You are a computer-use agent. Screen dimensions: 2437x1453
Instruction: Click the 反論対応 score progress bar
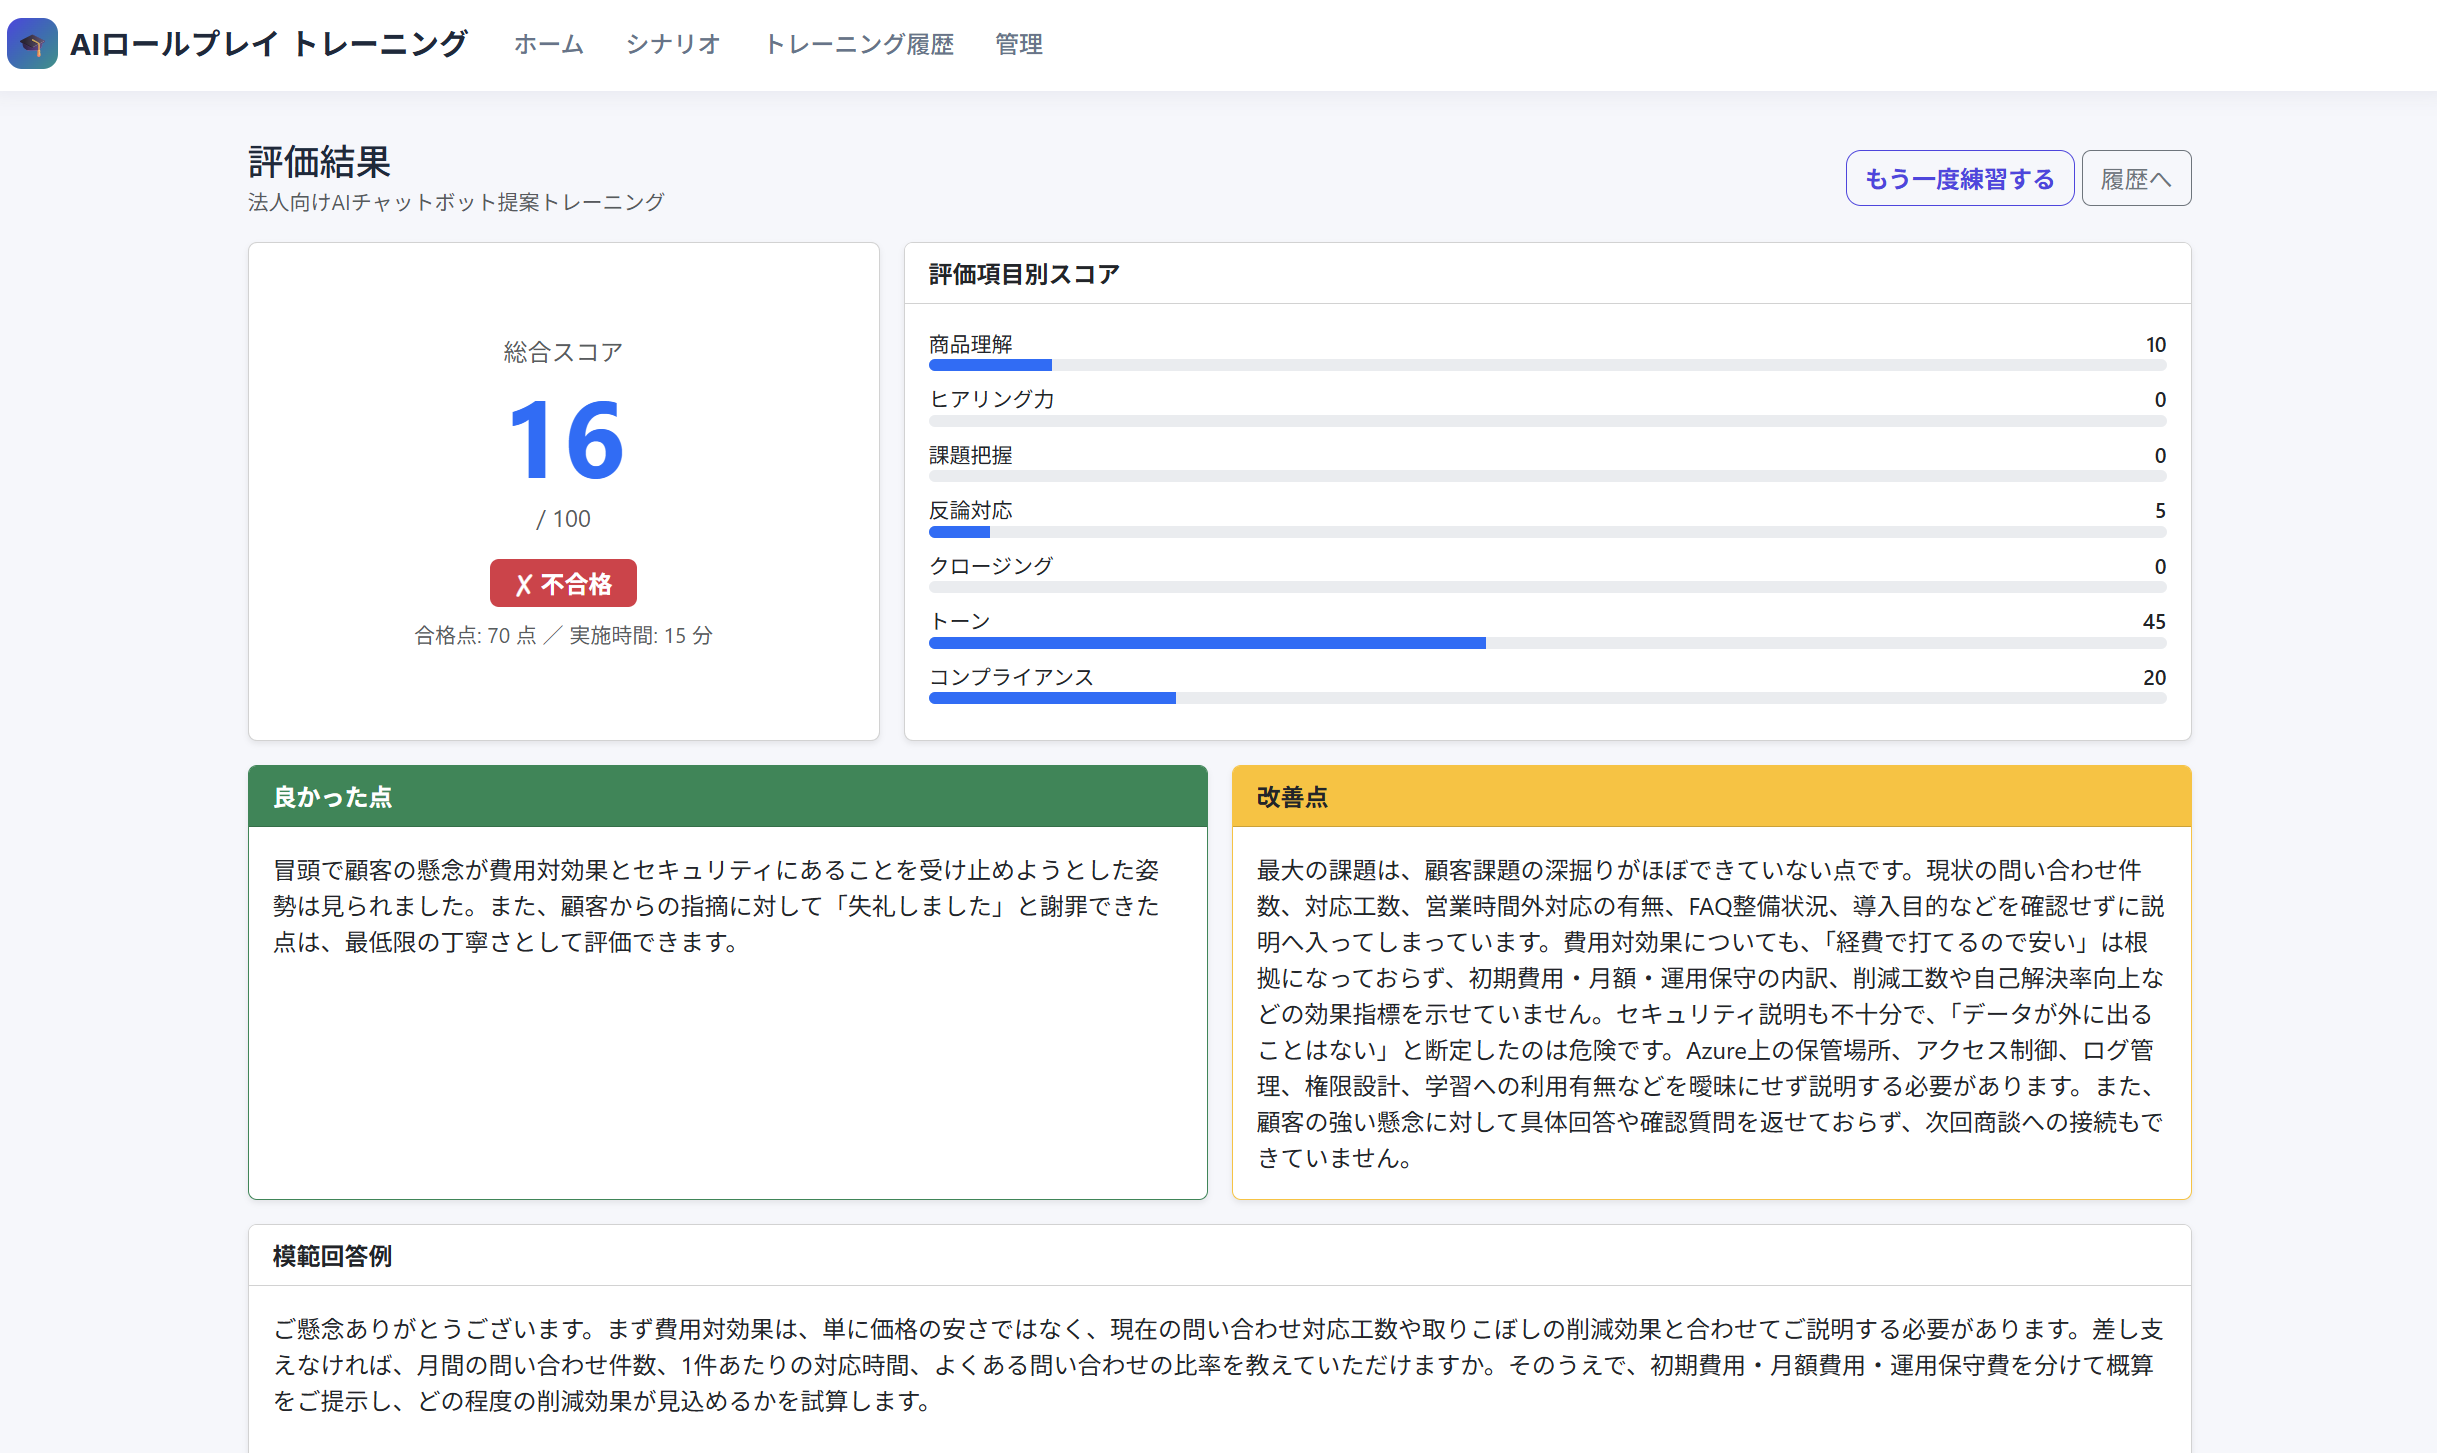(x=1547, y=532)
